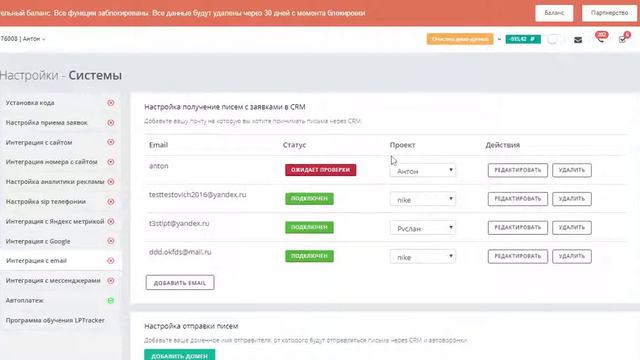Delete the testtestovich2016@yandex.ru entry

(x=572, y=199)
